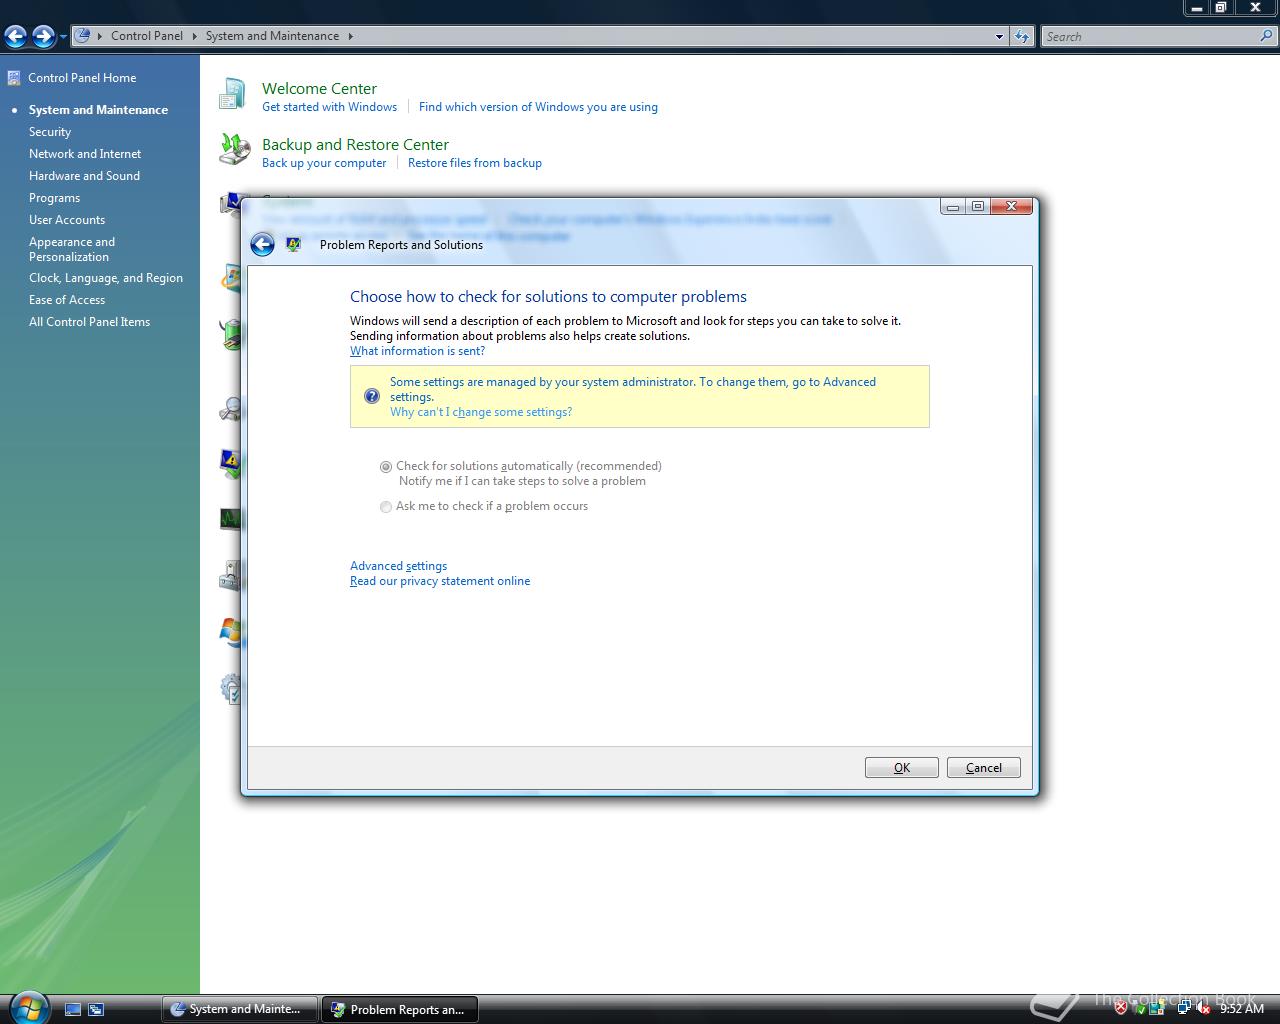Click Get started with Windows
Screen dimensions: 1280x1024
[x=329, y=107]
